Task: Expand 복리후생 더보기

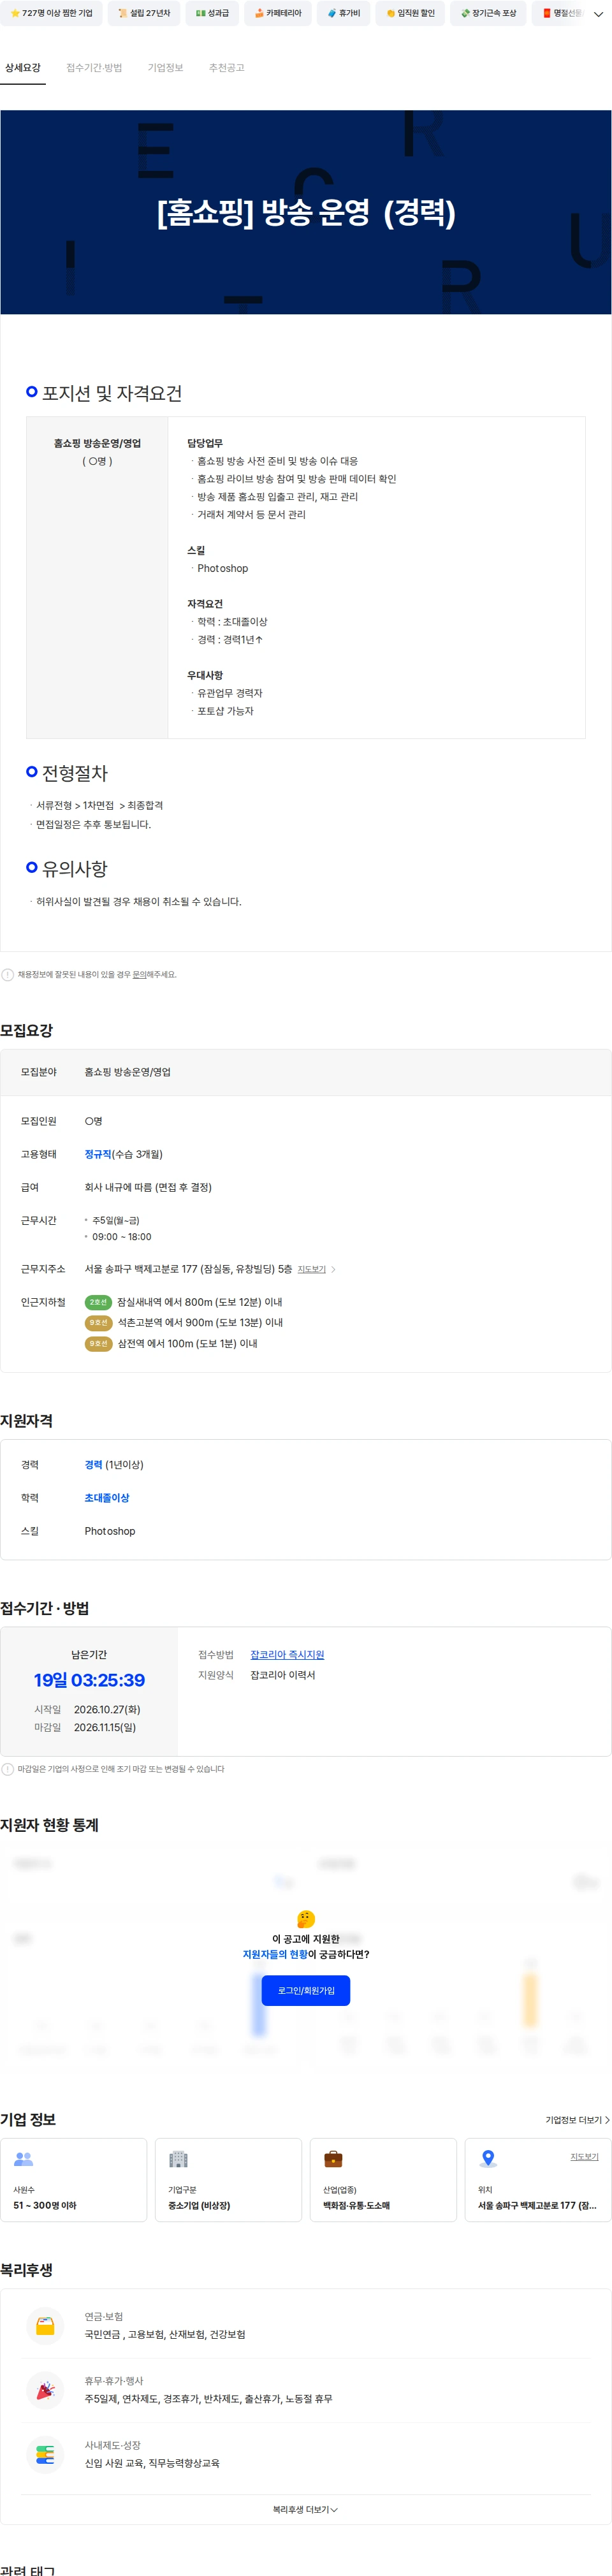Action: click(306, 2510)
